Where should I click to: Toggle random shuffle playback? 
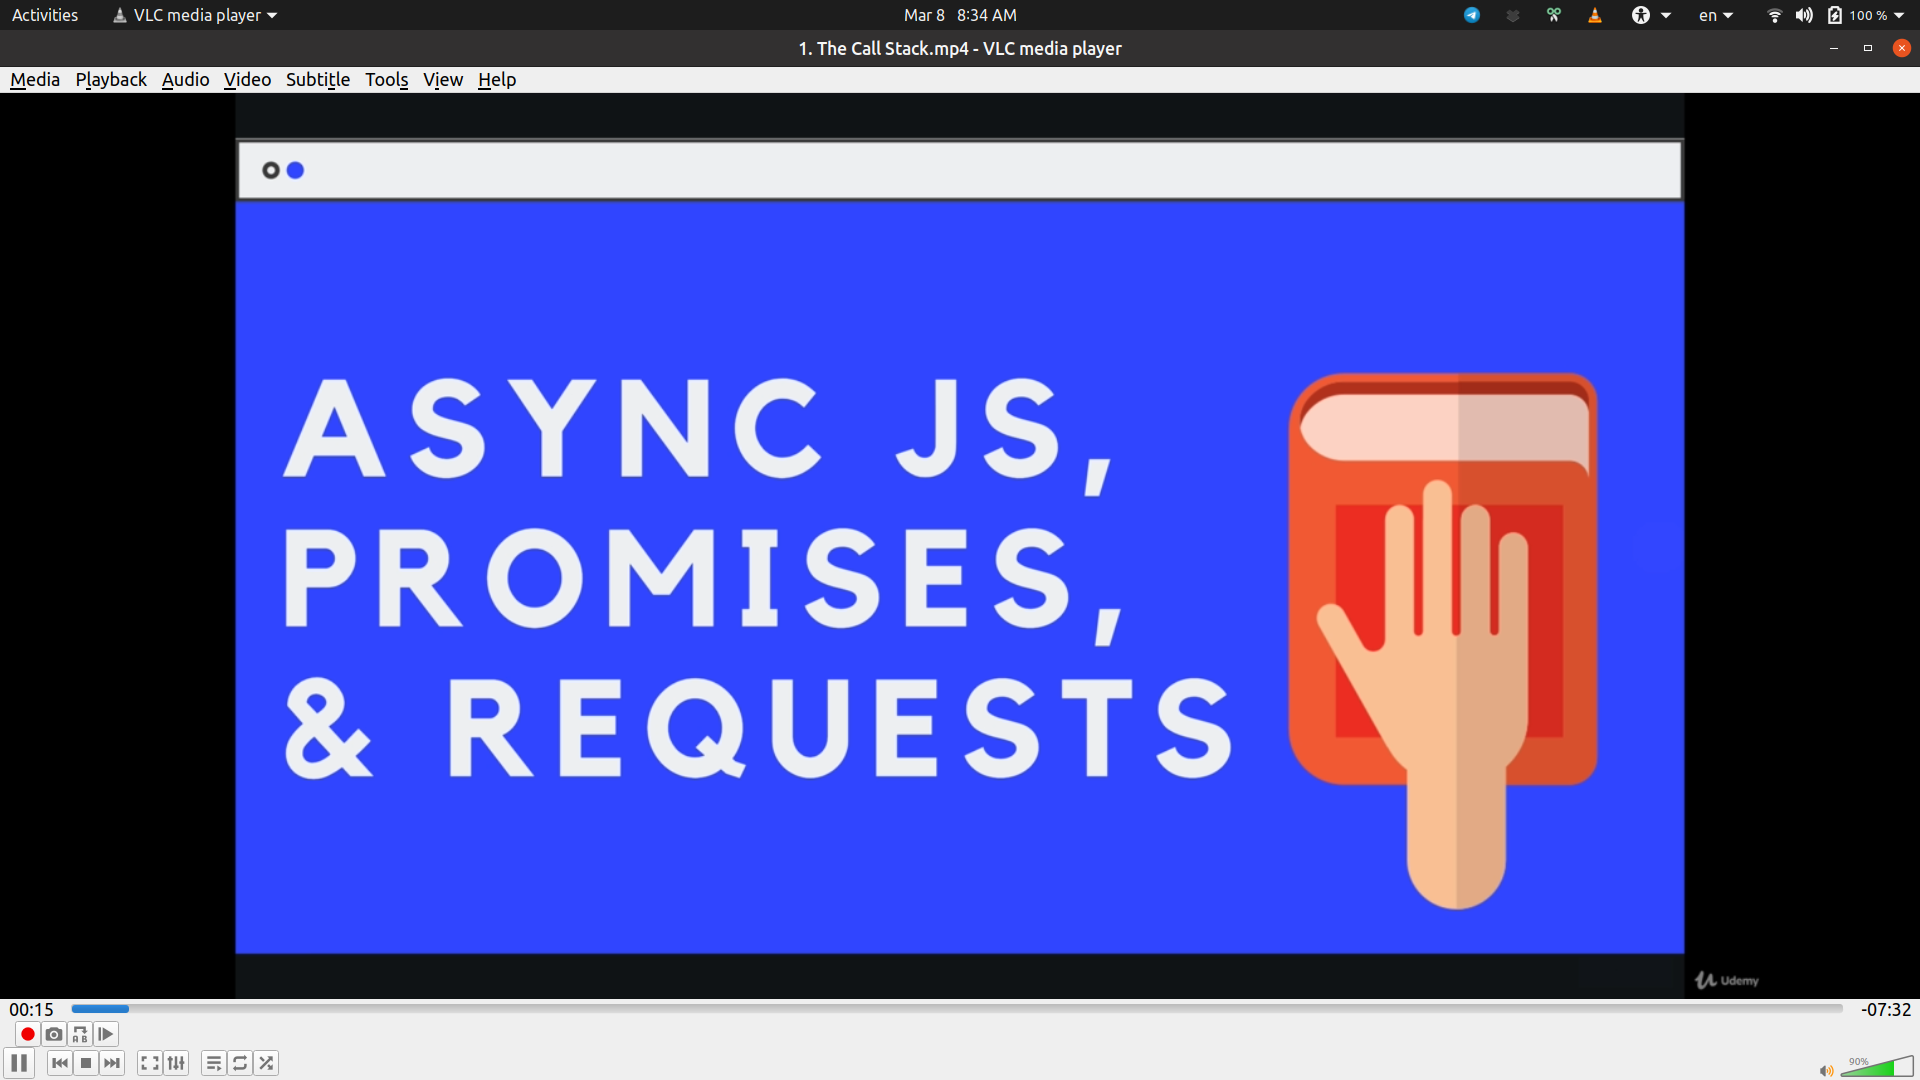coord(266,1063)
